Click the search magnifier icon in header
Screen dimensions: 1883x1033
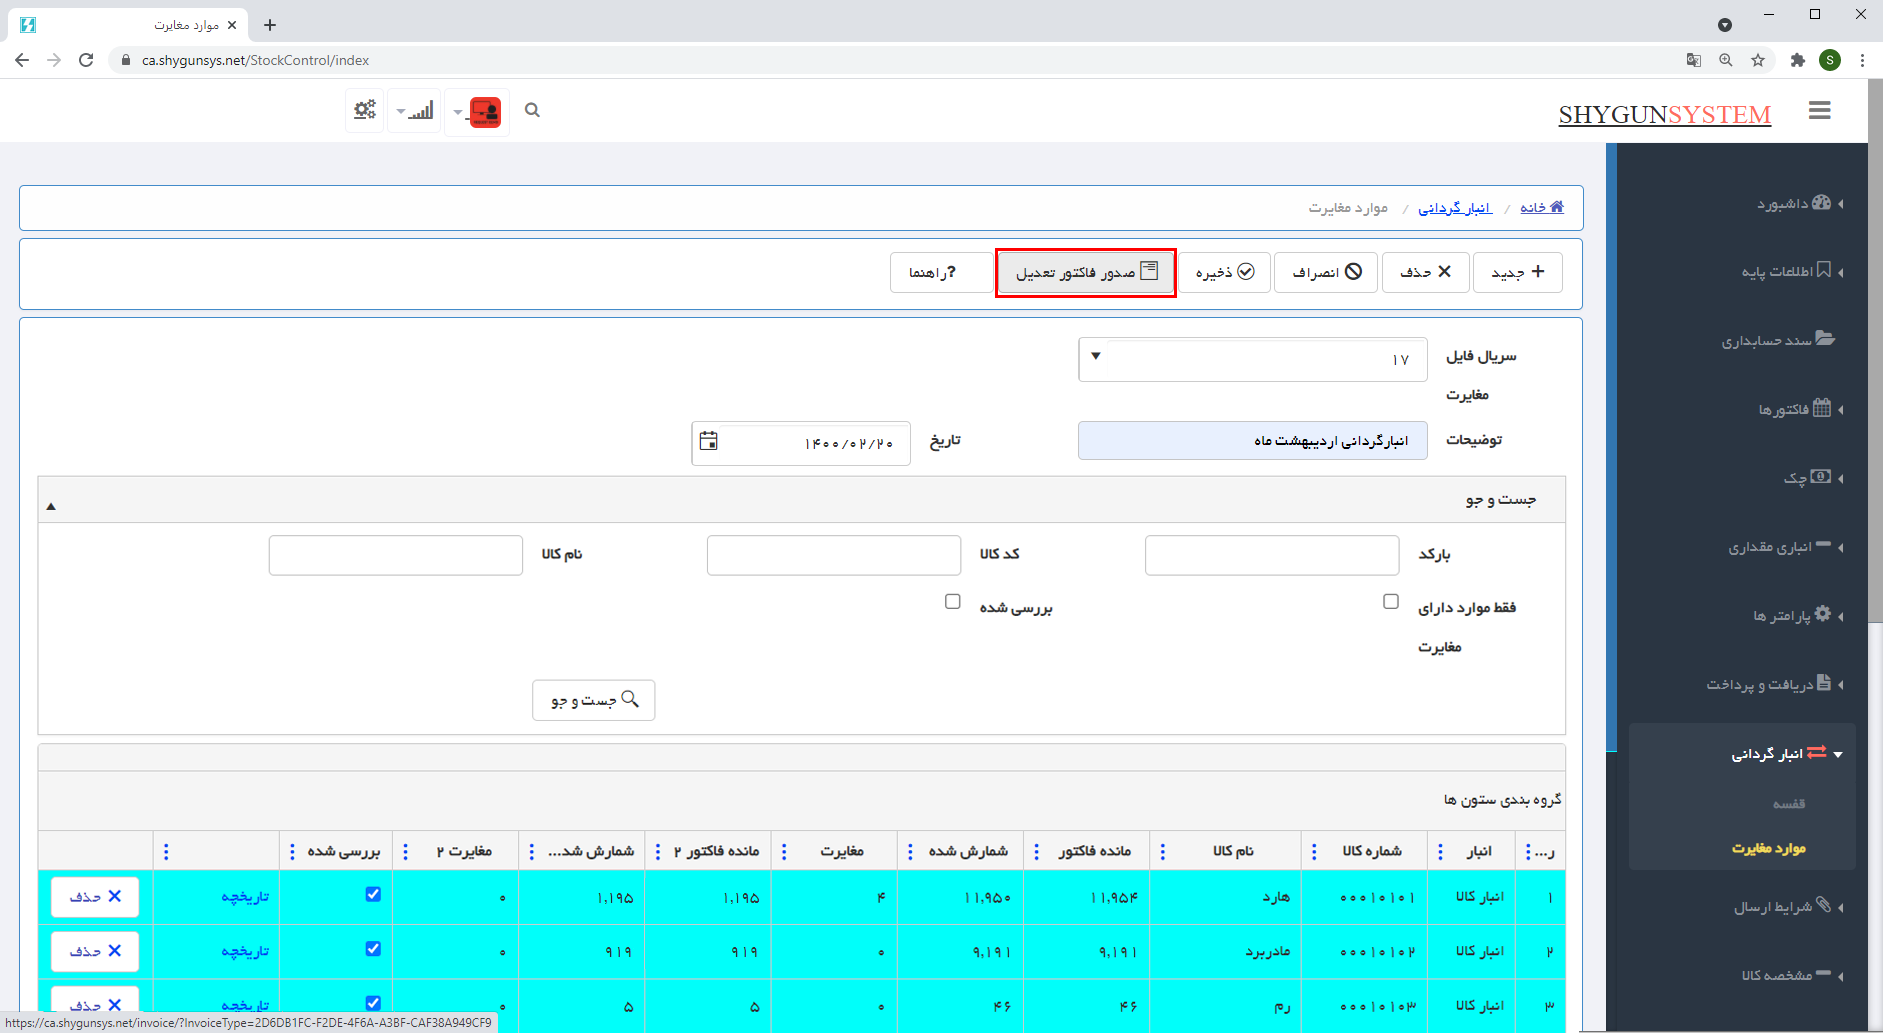tap(532, 111)
